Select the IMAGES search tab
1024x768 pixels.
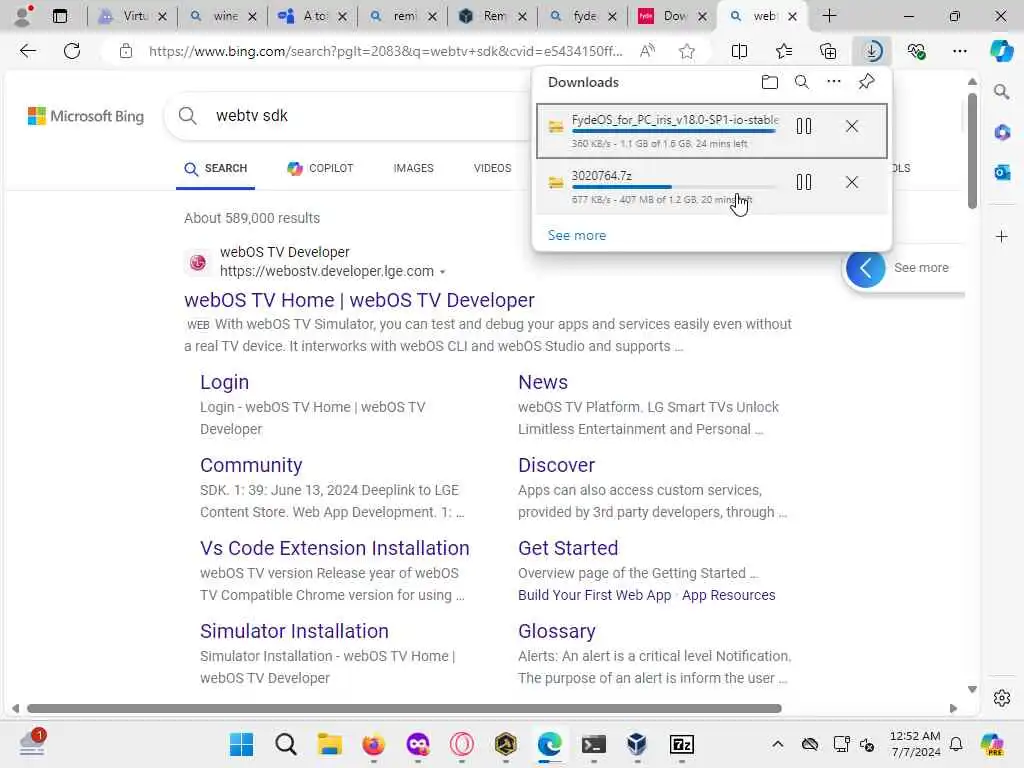click(413, 168)
